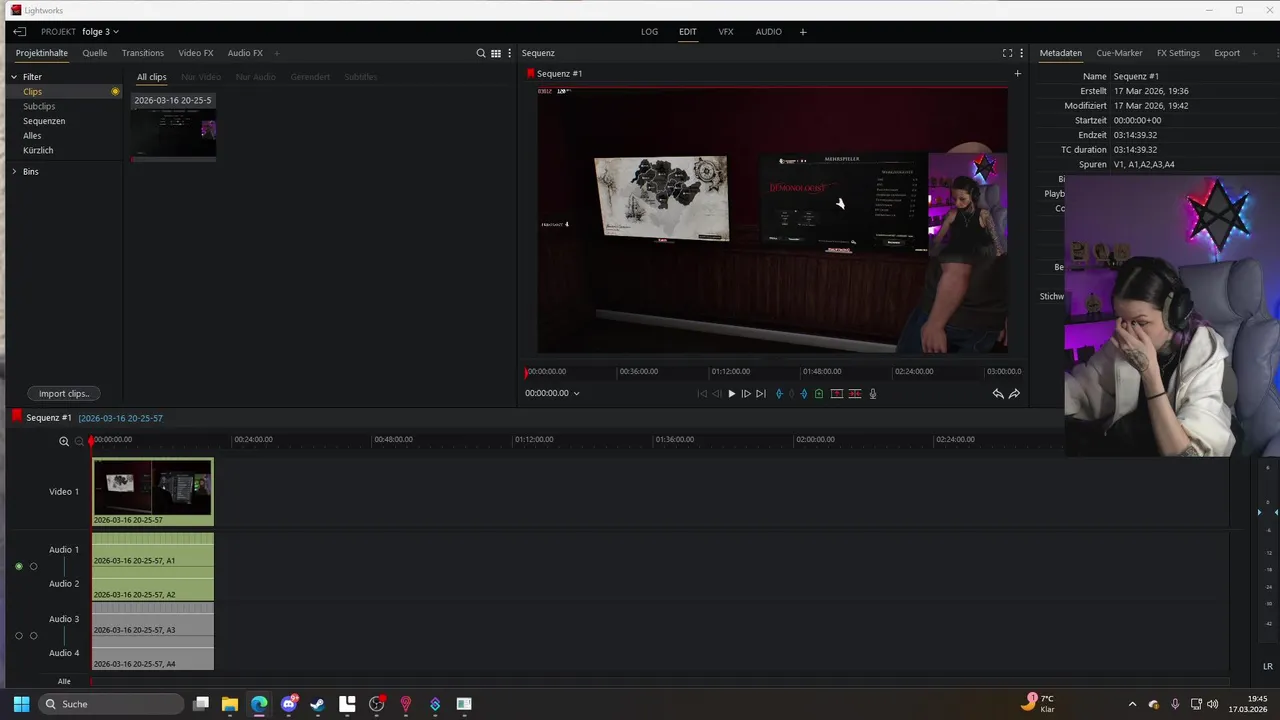Toggle the yellow Clips filter indicator
The image size is (1280, 720).
click(115, 92)
